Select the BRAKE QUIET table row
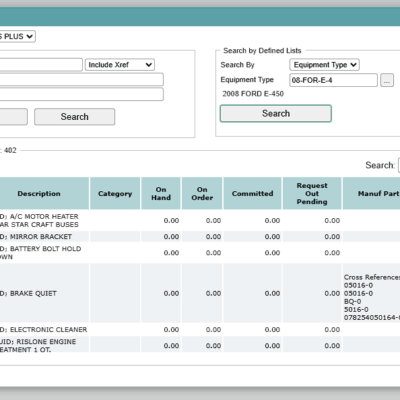Viewport: 400px width, 400px height. (x=200, y=293)
